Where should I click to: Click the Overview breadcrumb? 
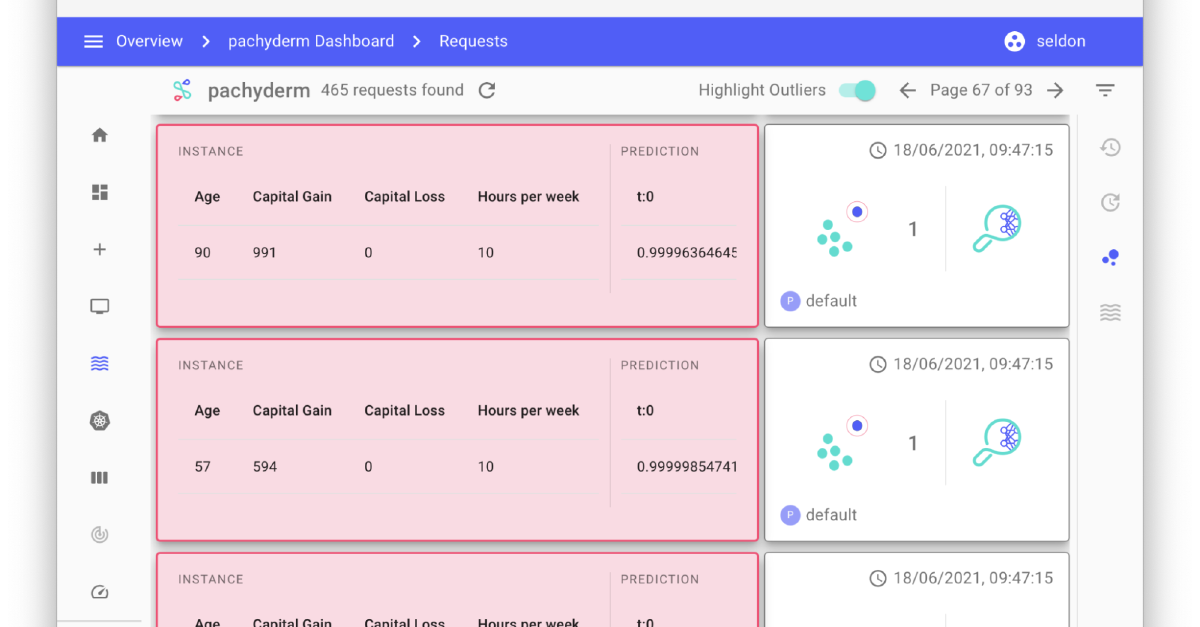(149, 41)
